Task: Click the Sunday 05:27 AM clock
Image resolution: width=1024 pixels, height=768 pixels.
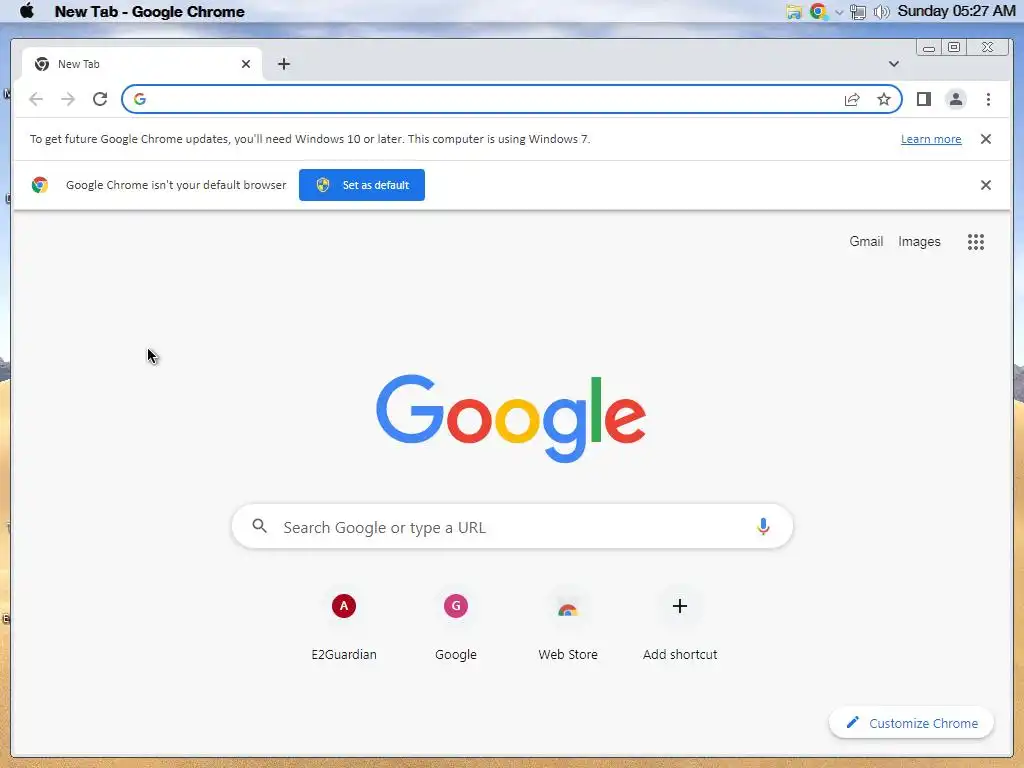Action: pyautogui.click(x=956, y=11)
